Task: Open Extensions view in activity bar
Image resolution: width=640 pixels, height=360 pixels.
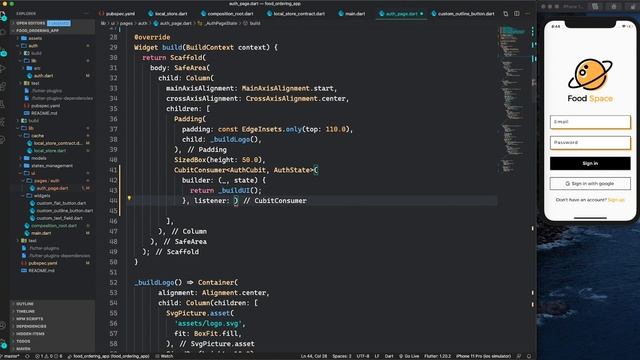Action: [x=3, y=87]
